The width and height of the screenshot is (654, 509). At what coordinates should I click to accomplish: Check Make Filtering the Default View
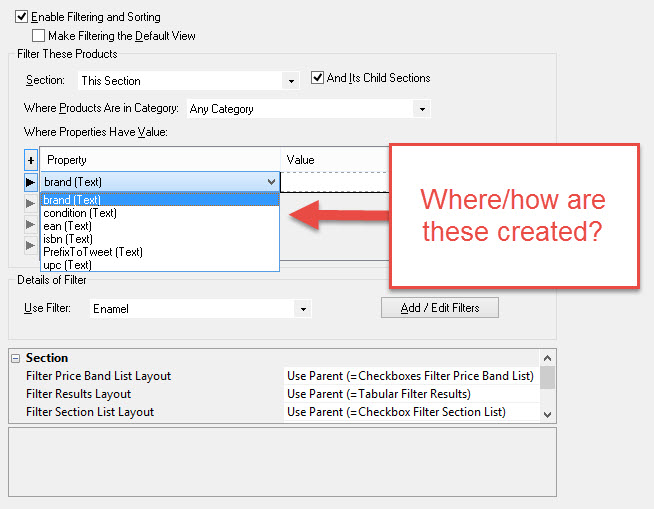pyautogui.click(x=39, y=36)
